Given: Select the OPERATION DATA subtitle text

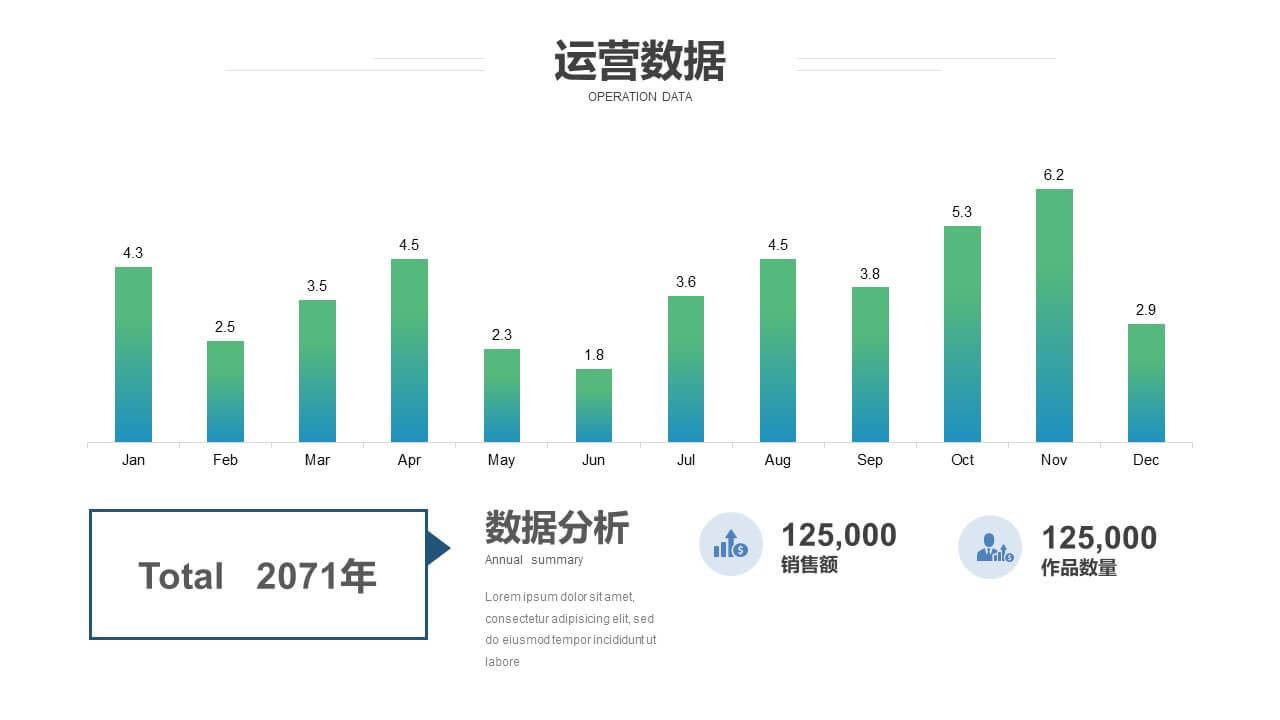Looking at the screenshot, I should [x=640, y=97].
